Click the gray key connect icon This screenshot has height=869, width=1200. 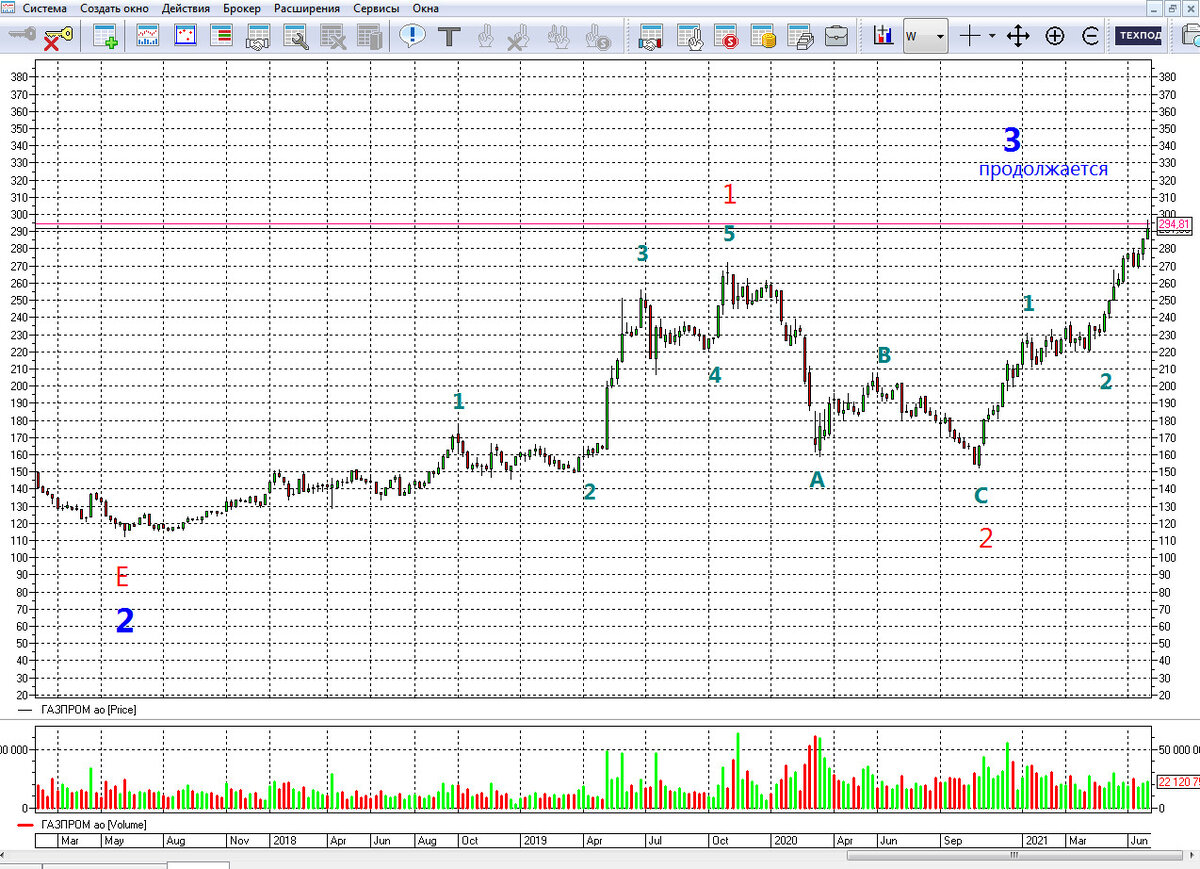[x=22, y=35]
